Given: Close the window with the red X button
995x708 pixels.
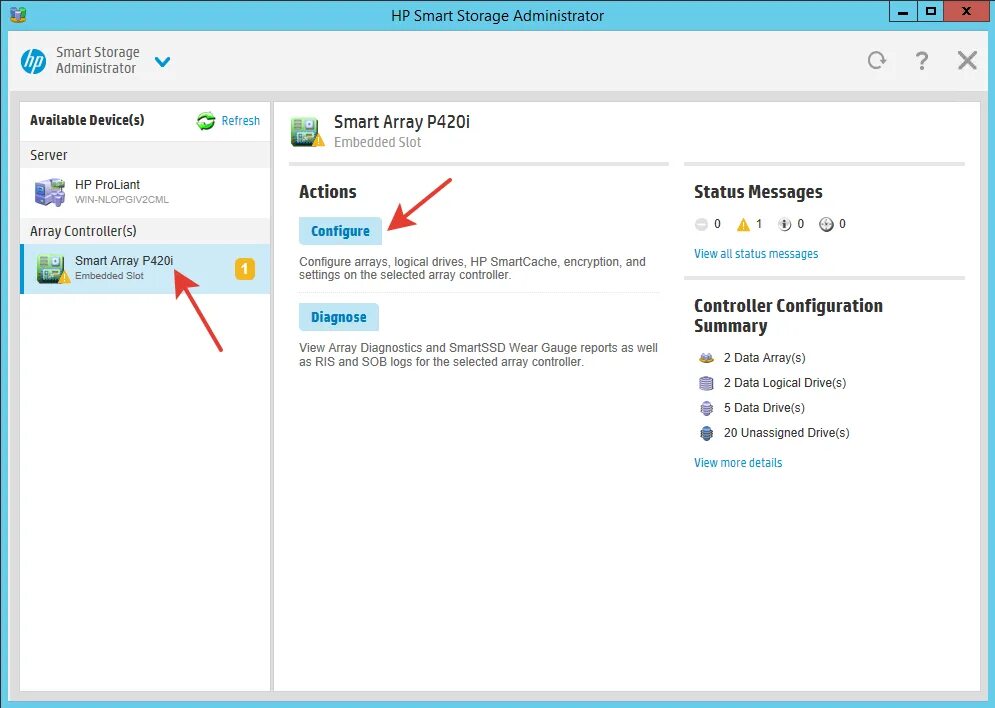Looking at the screenshot, I should (x=966, y=11).
